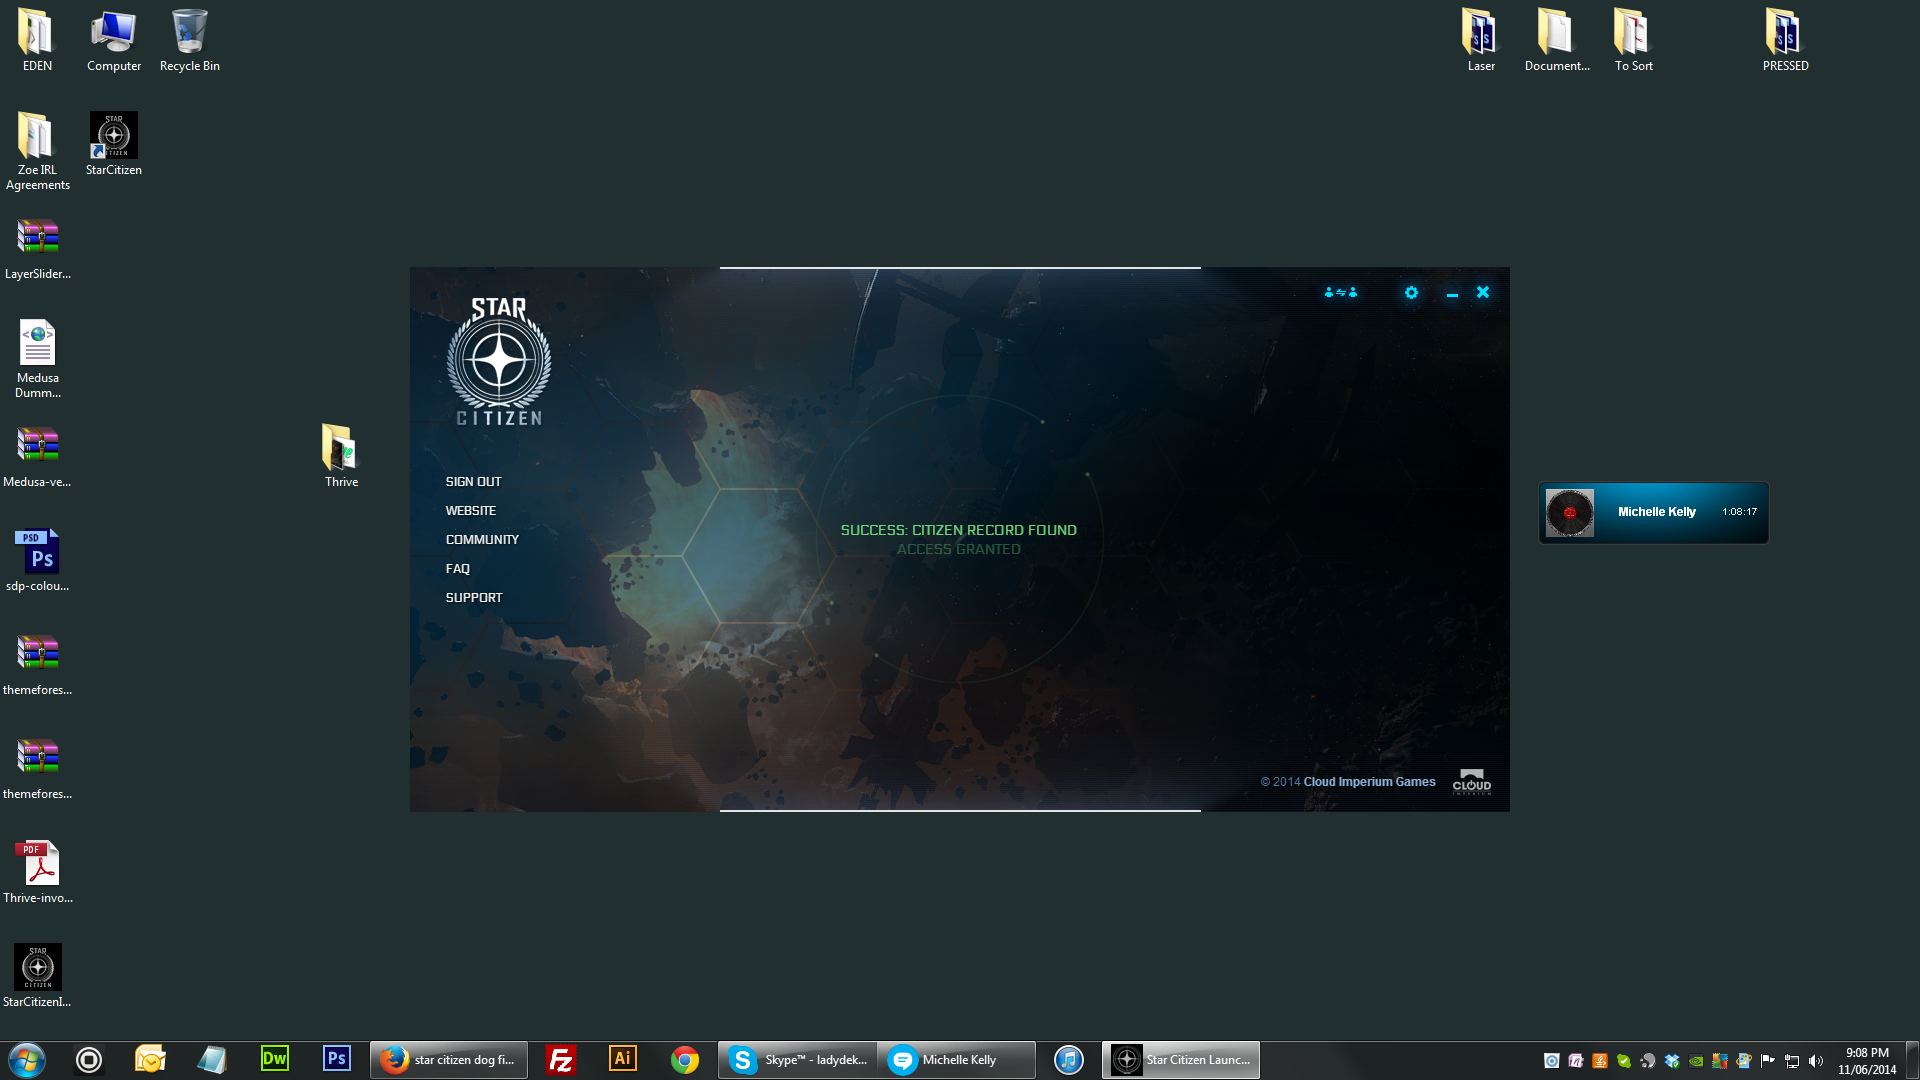The height and width of the screenshot is (1080, 1920).
Task: Select the StarCitizenI... installer icon
Action: 37,977
